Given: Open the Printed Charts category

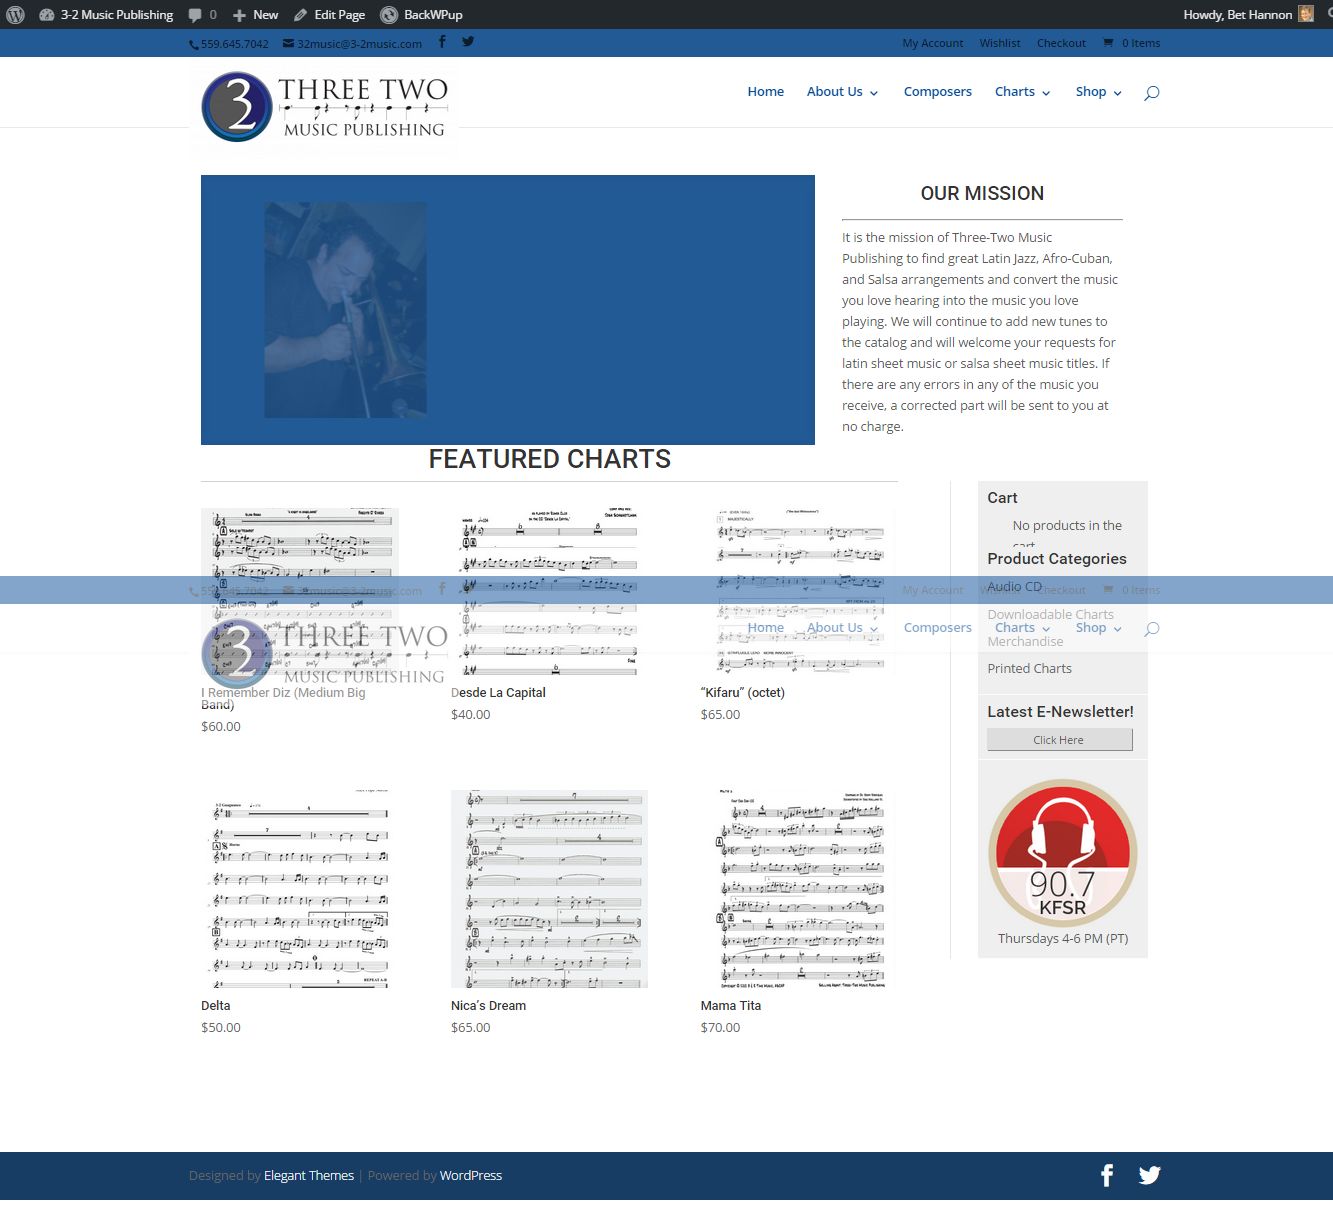Looking at the screenshot, I should (x=1030, y=669).
